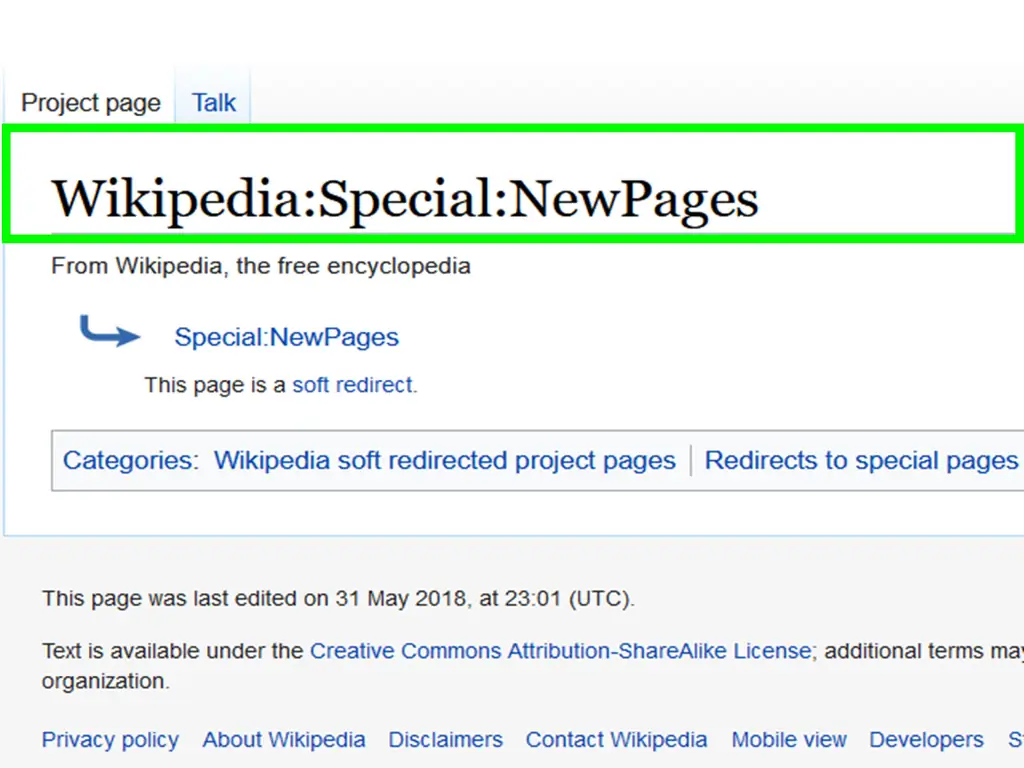Image resolution: width=1024 pixels, height=768 pixels.
Task: Open the Privacy policy link
Action: tap(110, 739)
